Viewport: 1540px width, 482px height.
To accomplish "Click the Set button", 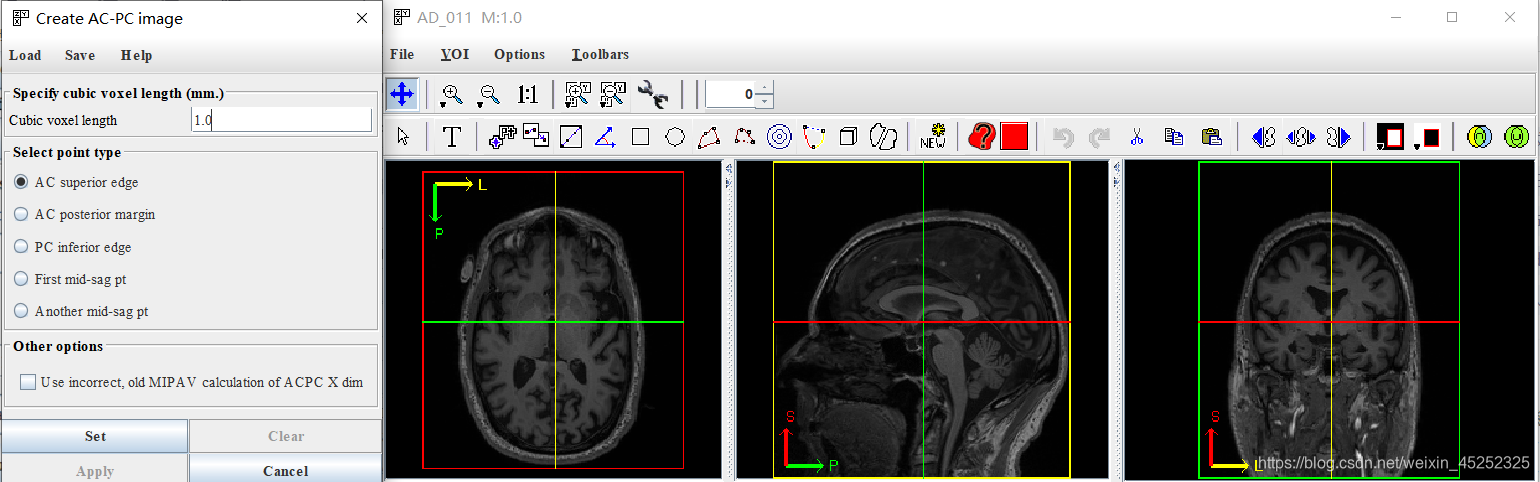I will pyautogui.click(x=95, y=436).
